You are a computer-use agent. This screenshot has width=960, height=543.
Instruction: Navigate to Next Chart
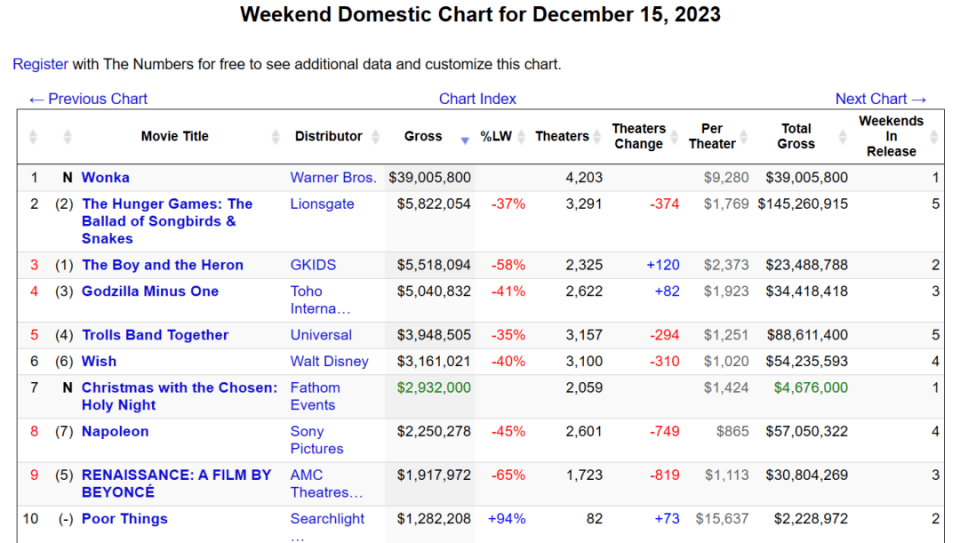881,99
